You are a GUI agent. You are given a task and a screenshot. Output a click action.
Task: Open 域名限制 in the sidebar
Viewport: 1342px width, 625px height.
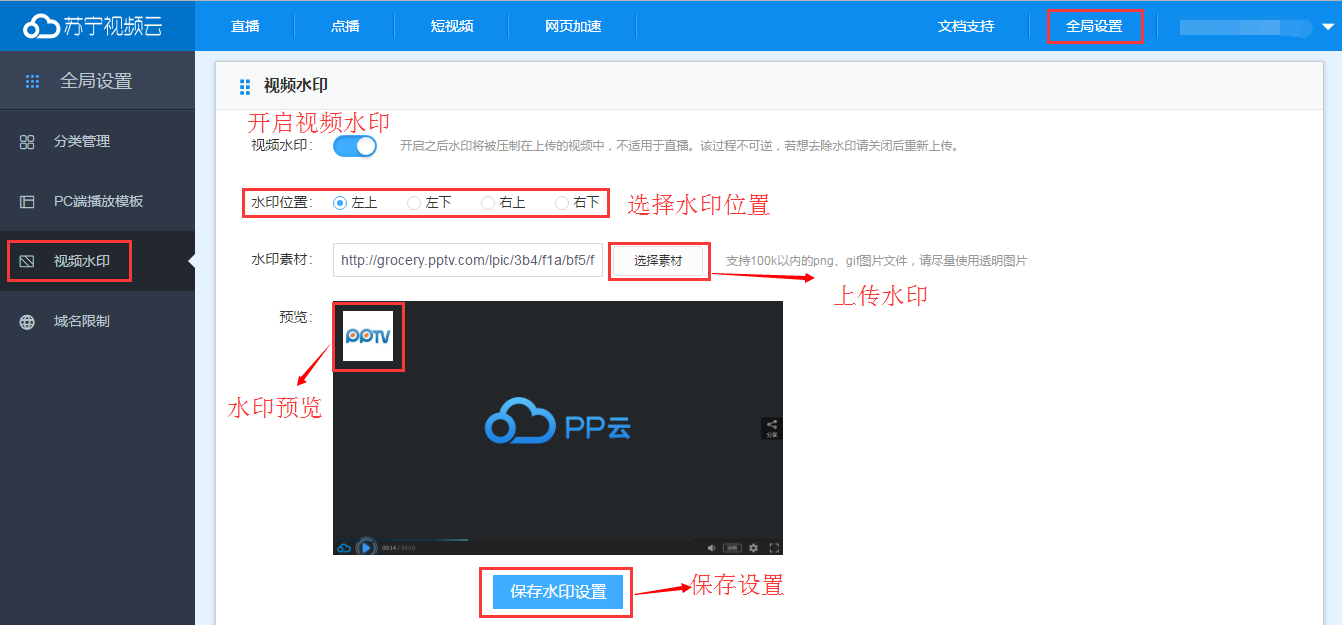[82, 321]
